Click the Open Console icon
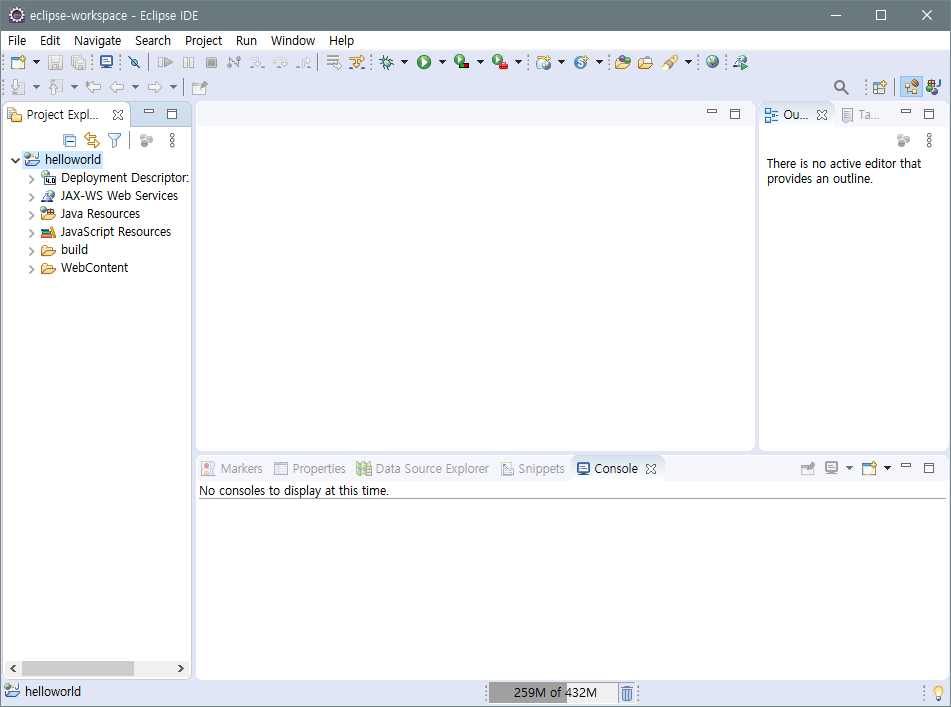This screenshot has height=707, width=951. [x=870, y=468]
